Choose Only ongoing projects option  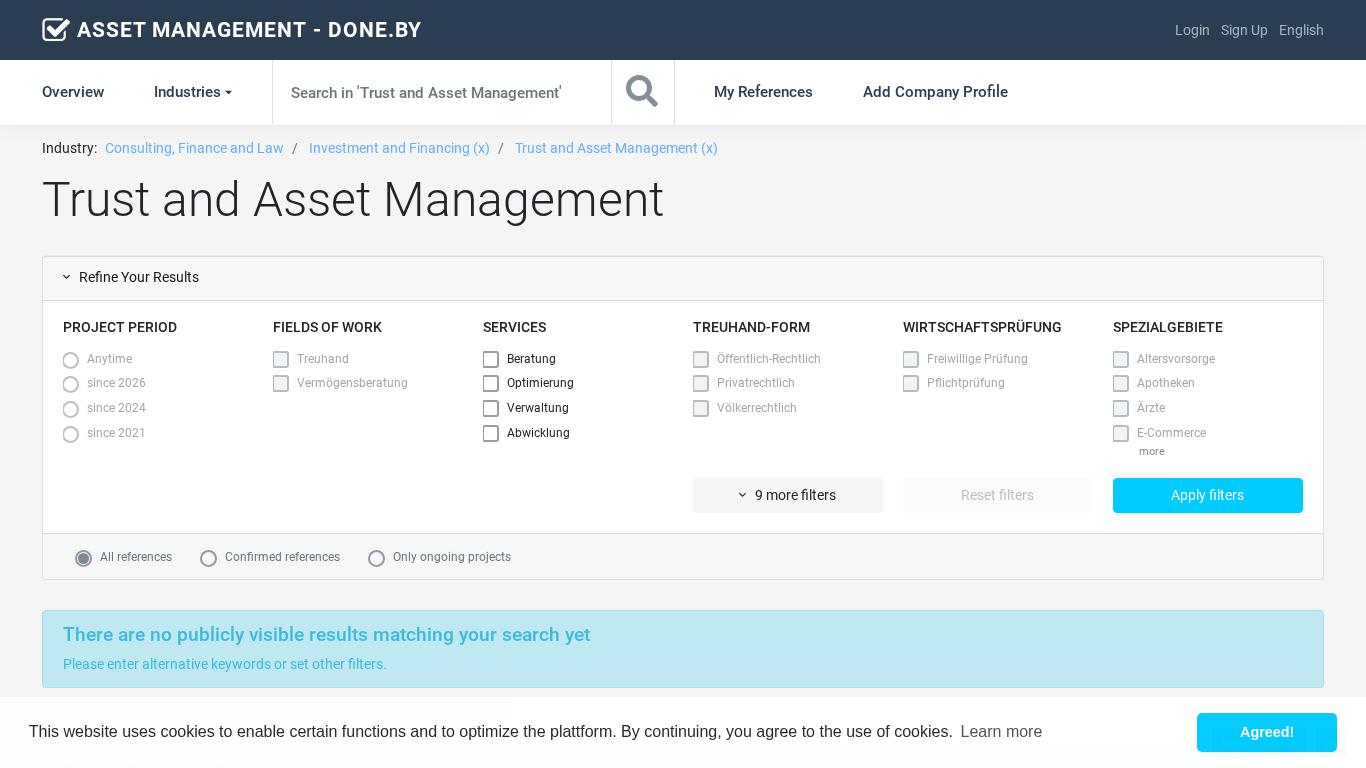(377, 558)
